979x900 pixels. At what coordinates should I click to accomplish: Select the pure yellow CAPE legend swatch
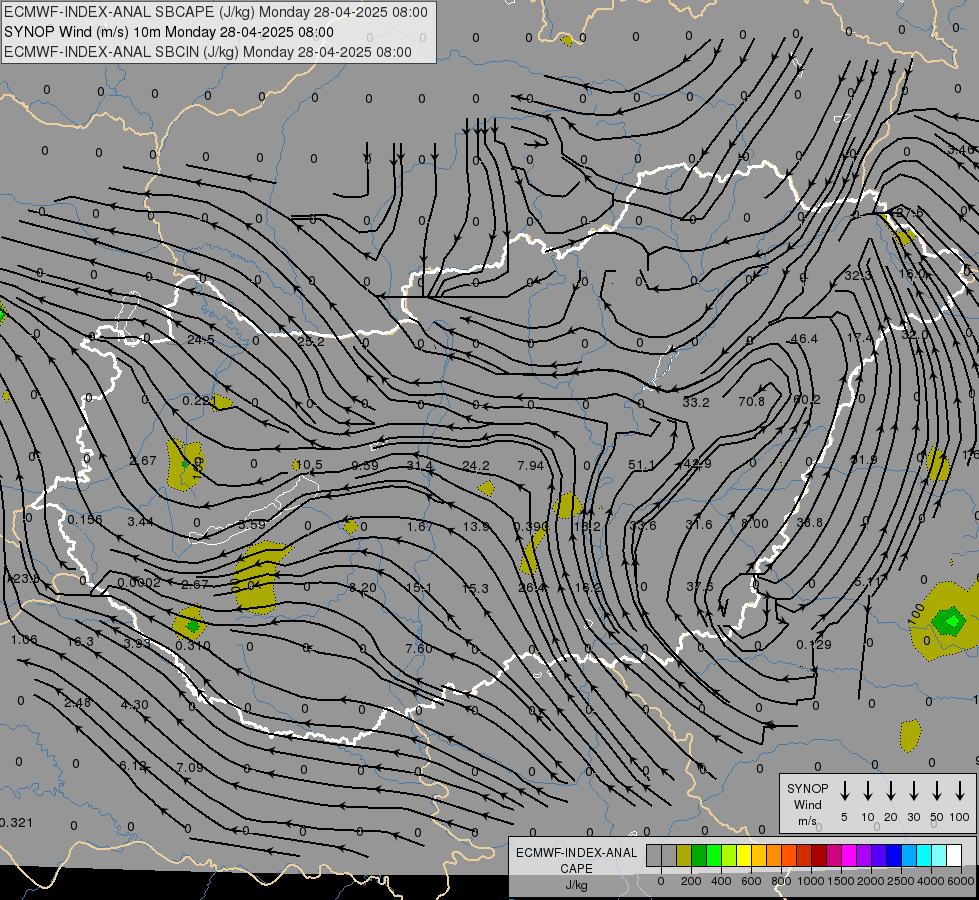coord(744,856)
